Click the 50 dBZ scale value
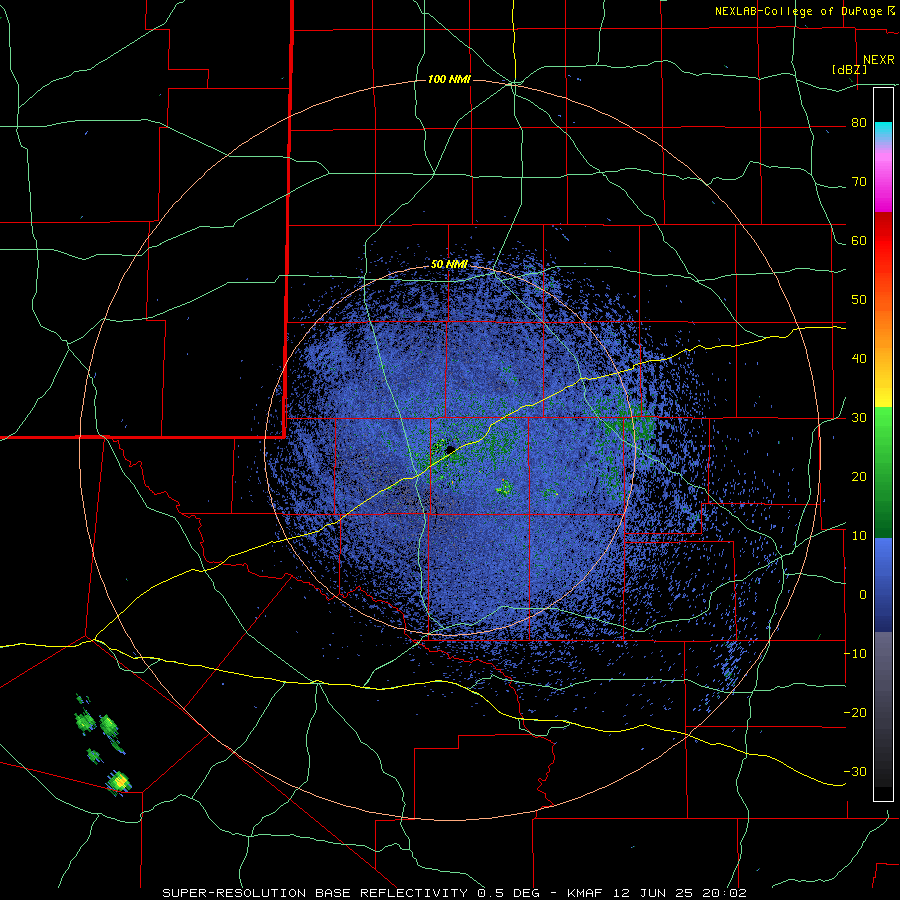This screenshot has width=900, height=900. click(x=859, y=300)
